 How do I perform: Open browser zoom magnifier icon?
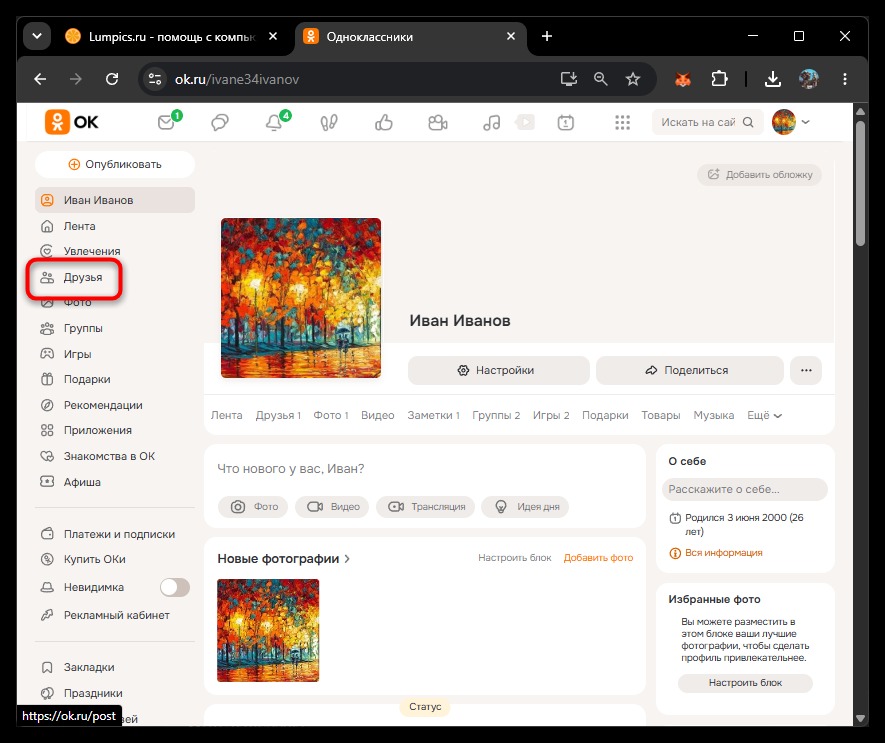tap(601, 79)
